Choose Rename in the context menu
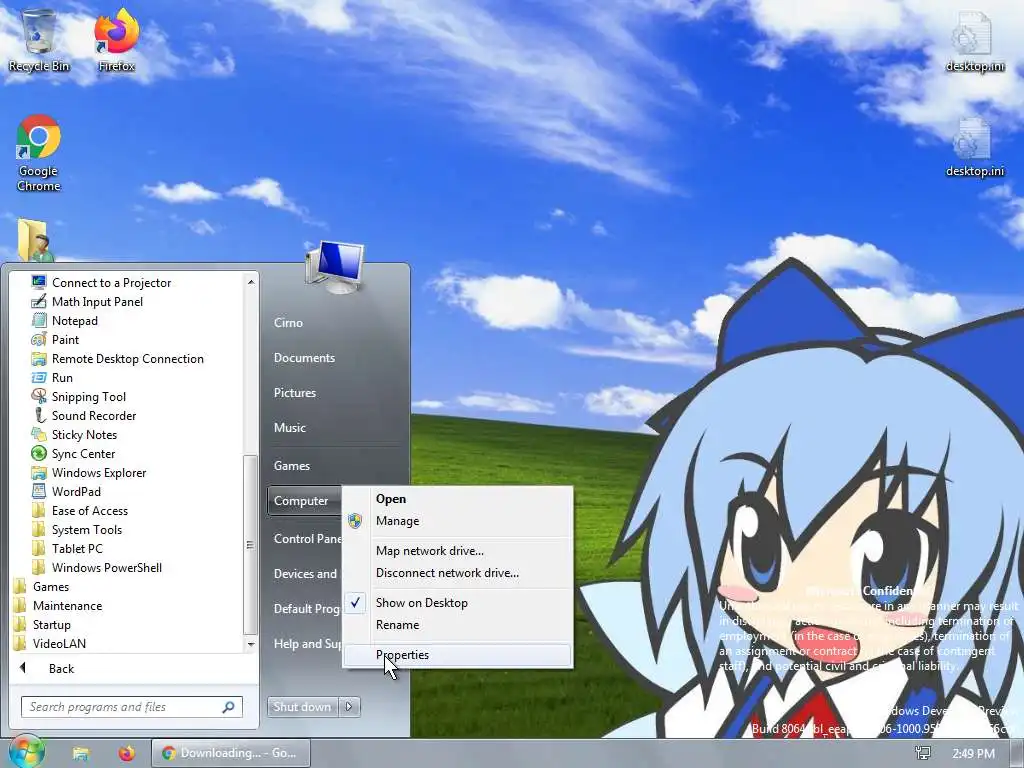1024x768 pixels. point(458,624)
